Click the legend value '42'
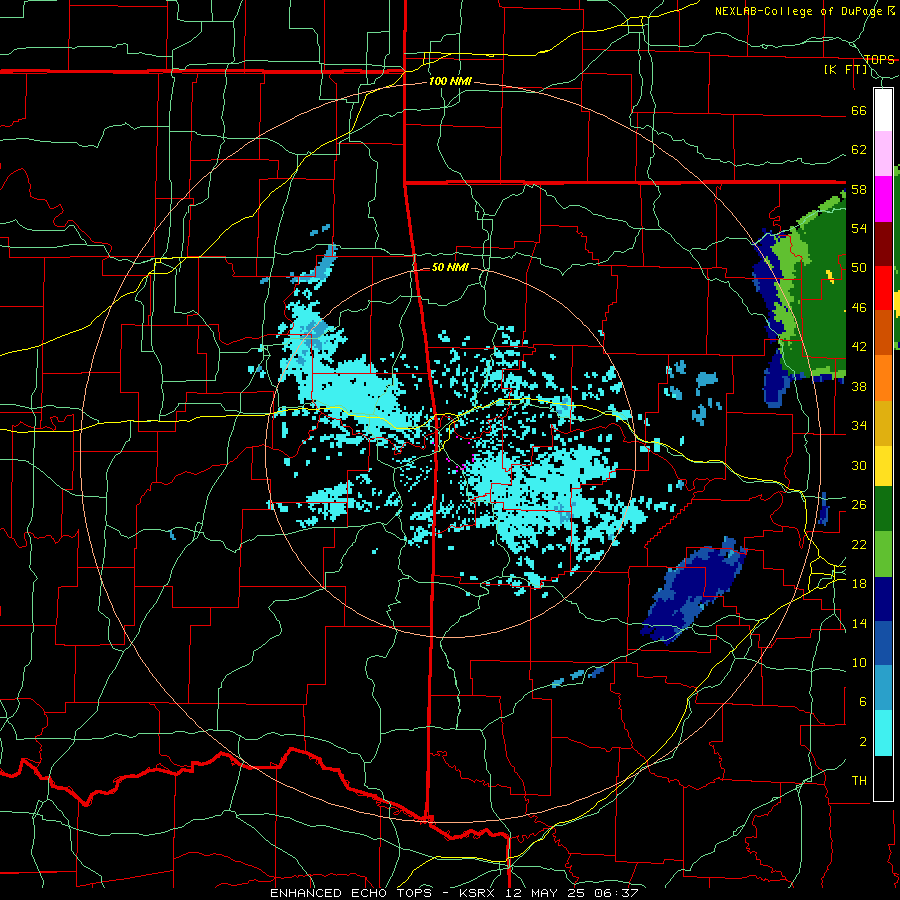This screenshot has width=900, height=900. (x=859, y=347)
